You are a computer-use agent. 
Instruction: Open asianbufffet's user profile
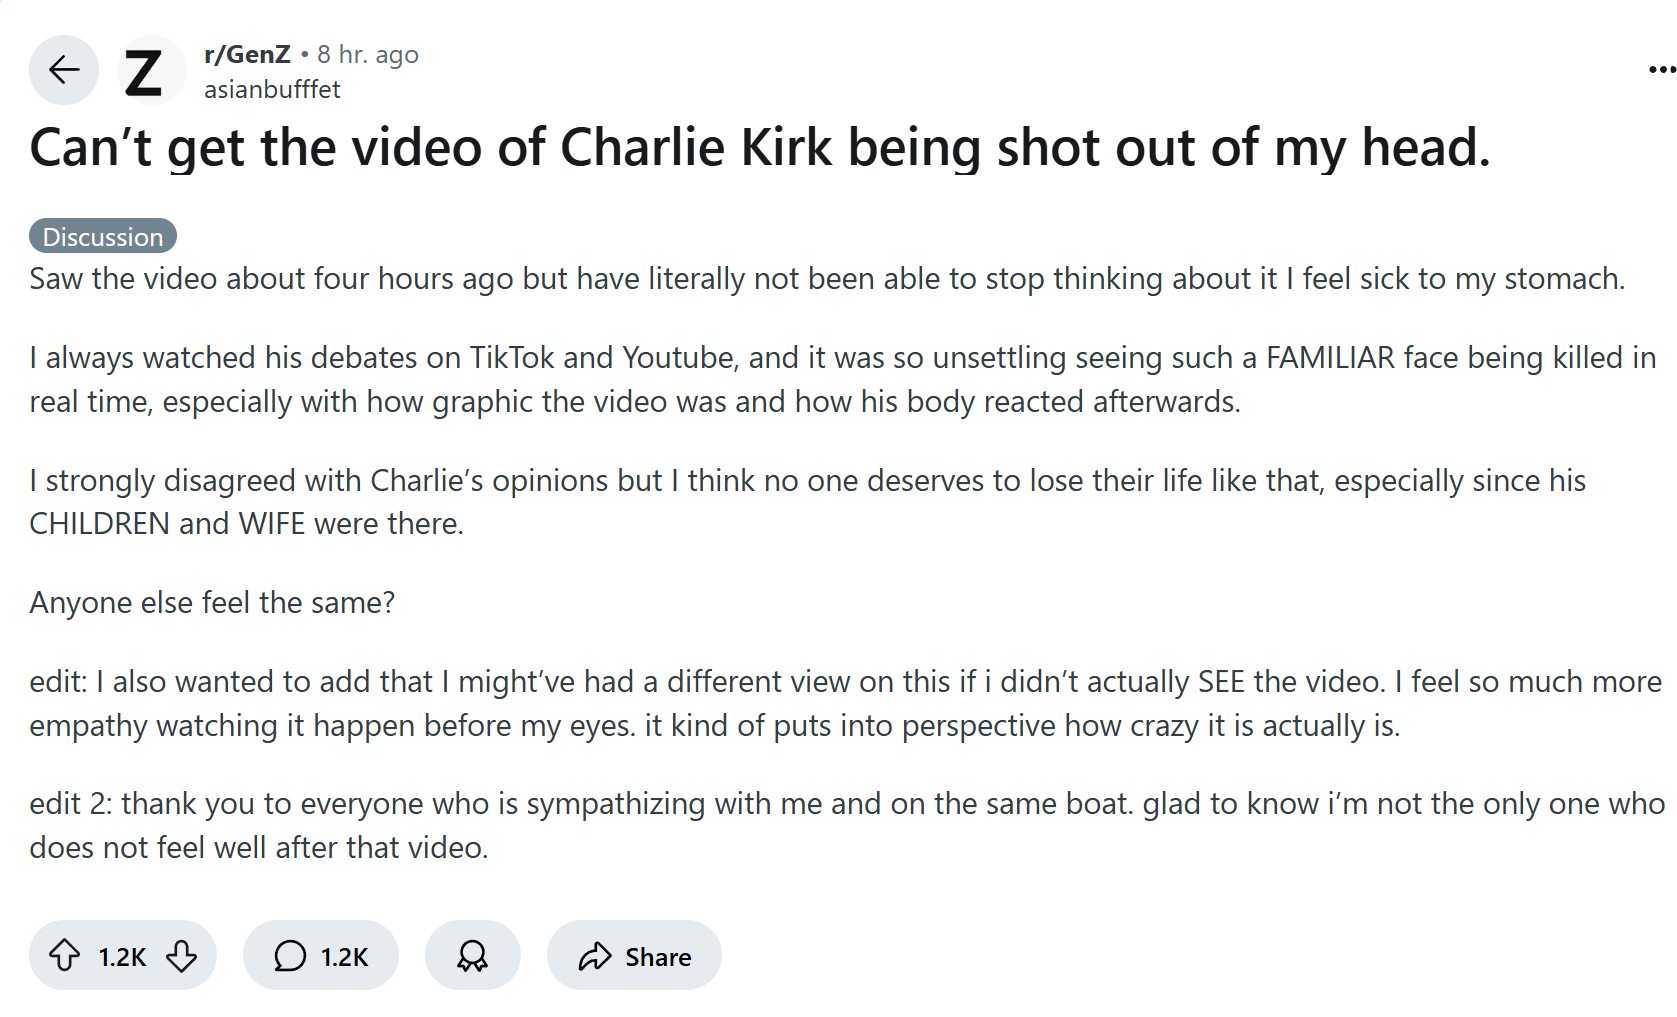[x=272, y=89]
